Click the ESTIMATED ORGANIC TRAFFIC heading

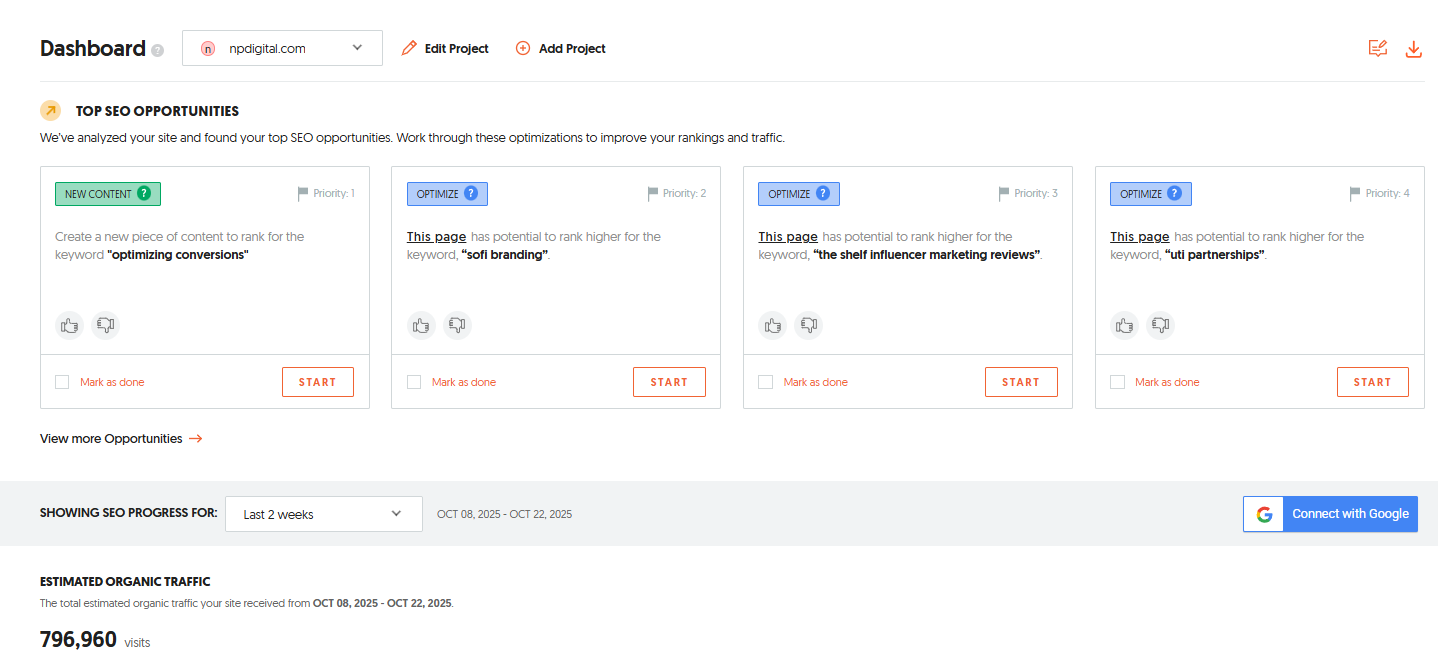pos(125,581)
